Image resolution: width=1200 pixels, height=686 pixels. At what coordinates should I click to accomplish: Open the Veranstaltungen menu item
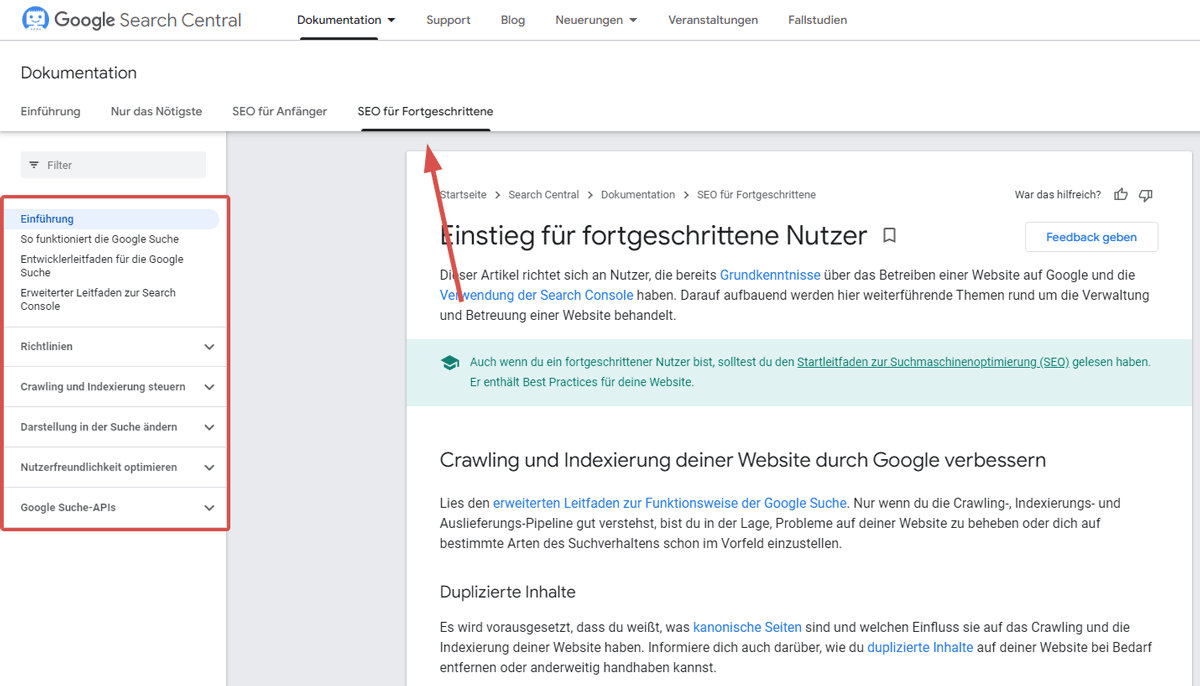tap(713, 20)
